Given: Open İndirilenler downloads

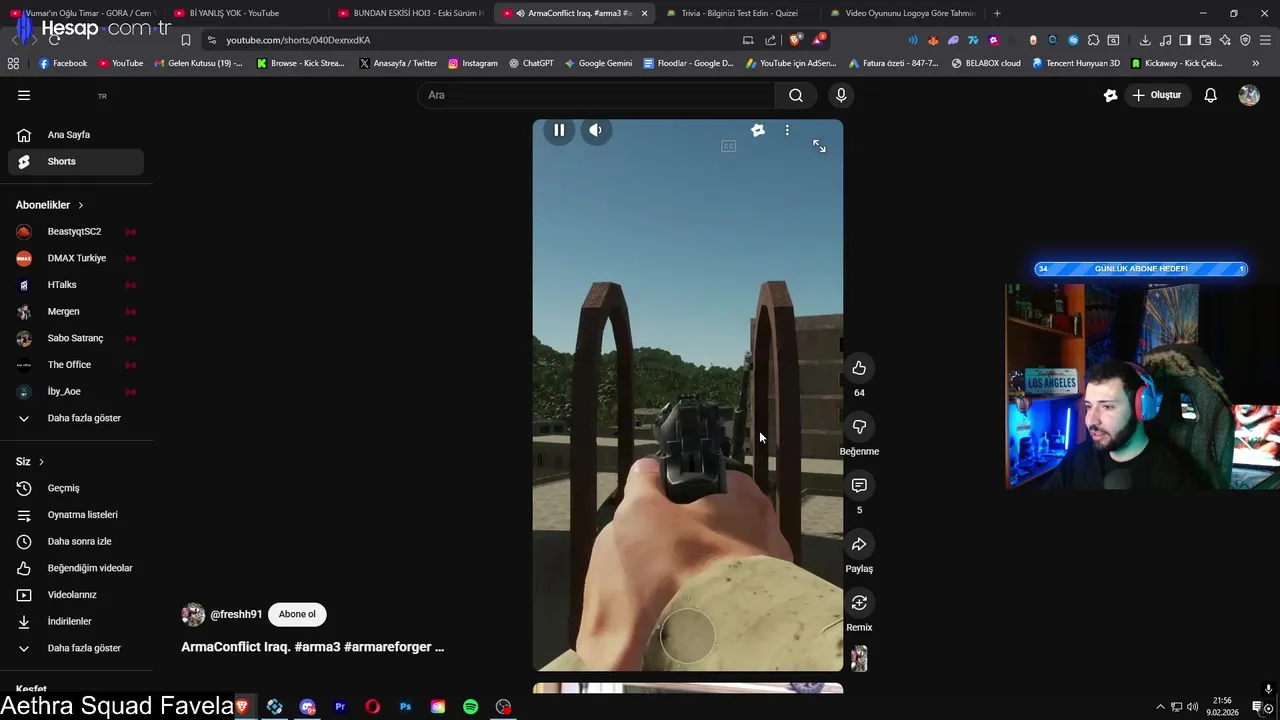Looking at the screenshot, I should click(76, 621).
